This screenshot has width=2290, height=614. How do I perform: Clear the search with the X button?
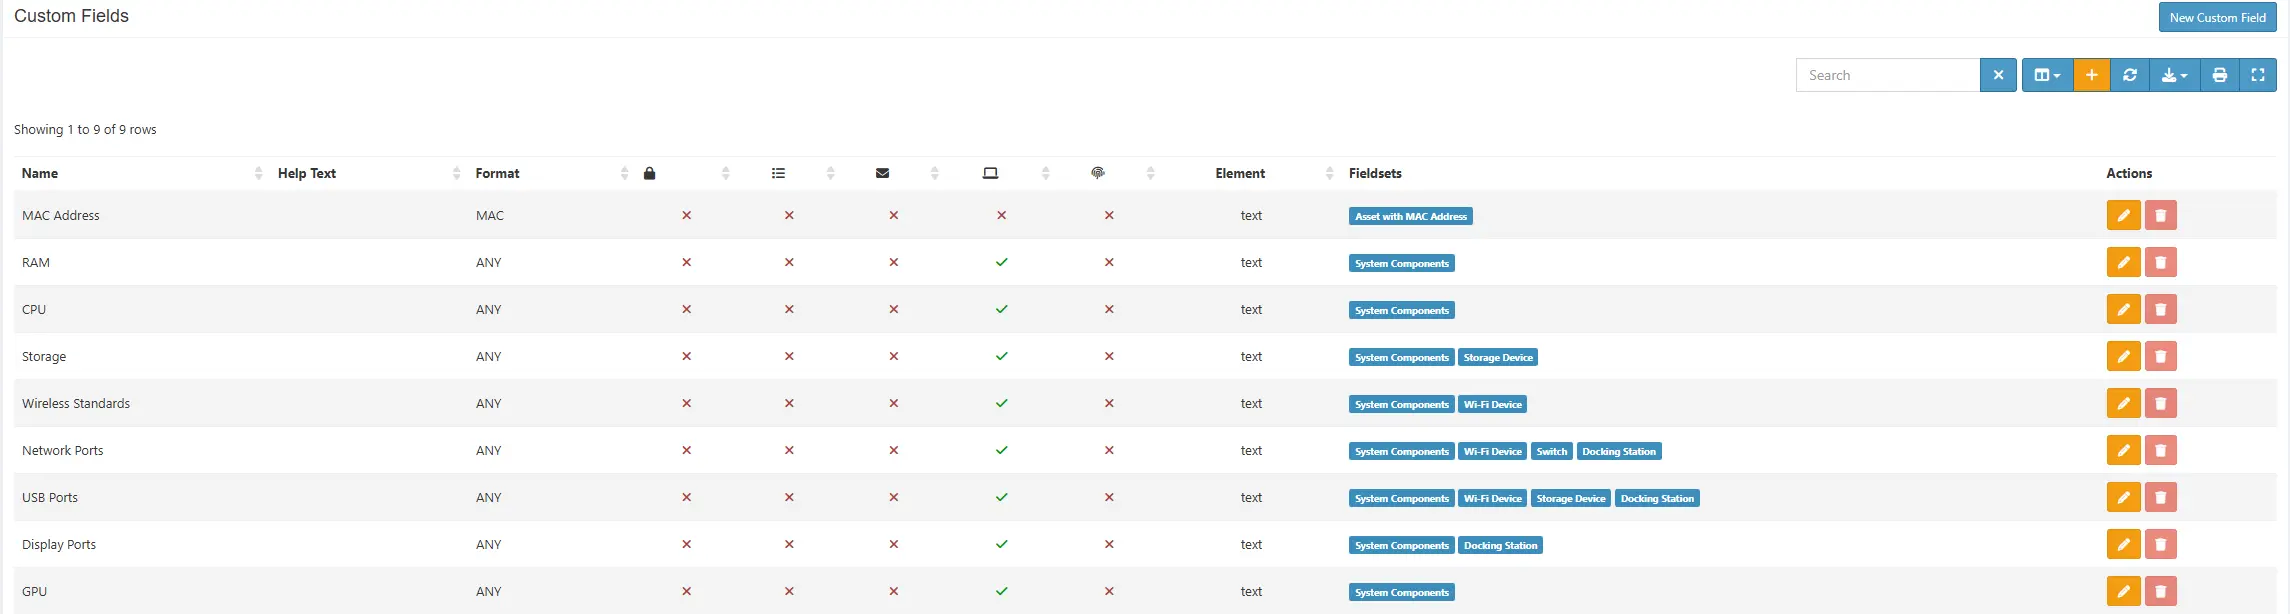pyautogui.click(x=1998, y=75)
